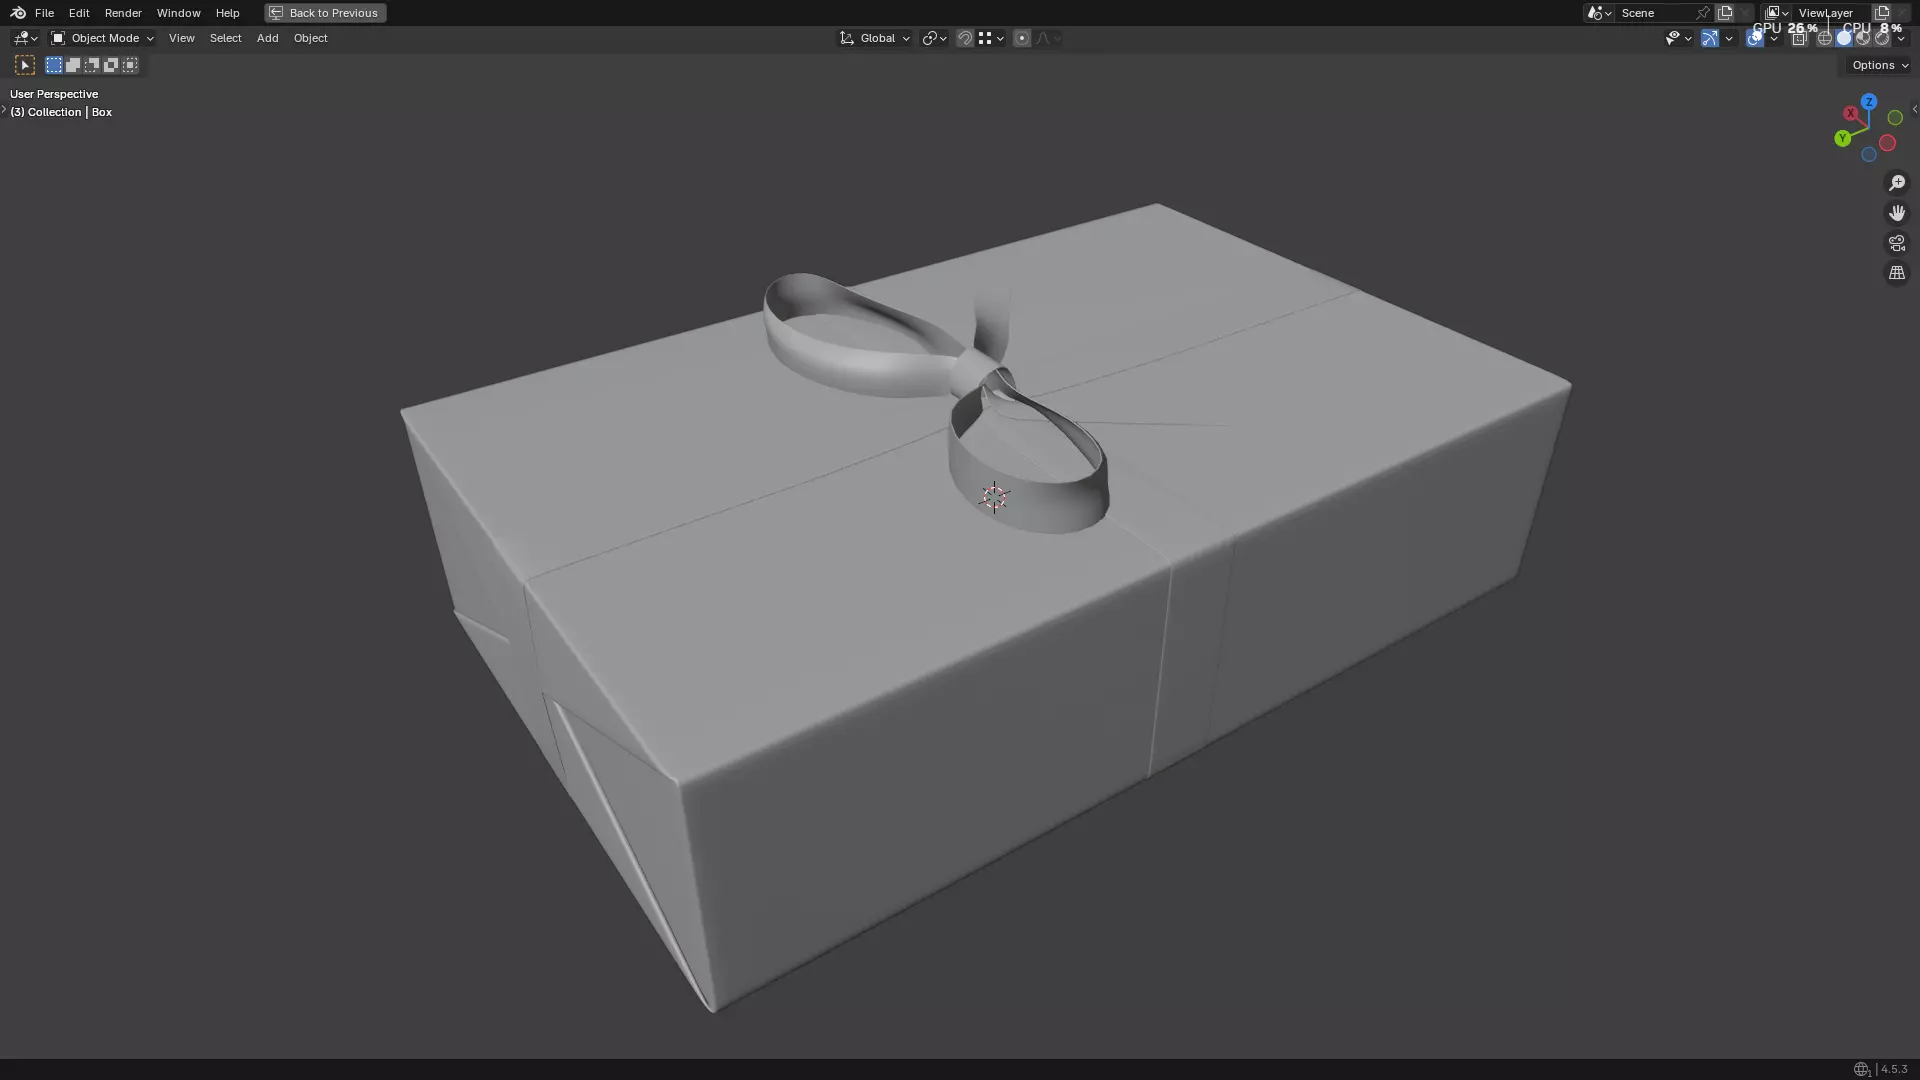
Task: Open the Render menu
Action: pyautogui.click(x=123, y=13)
